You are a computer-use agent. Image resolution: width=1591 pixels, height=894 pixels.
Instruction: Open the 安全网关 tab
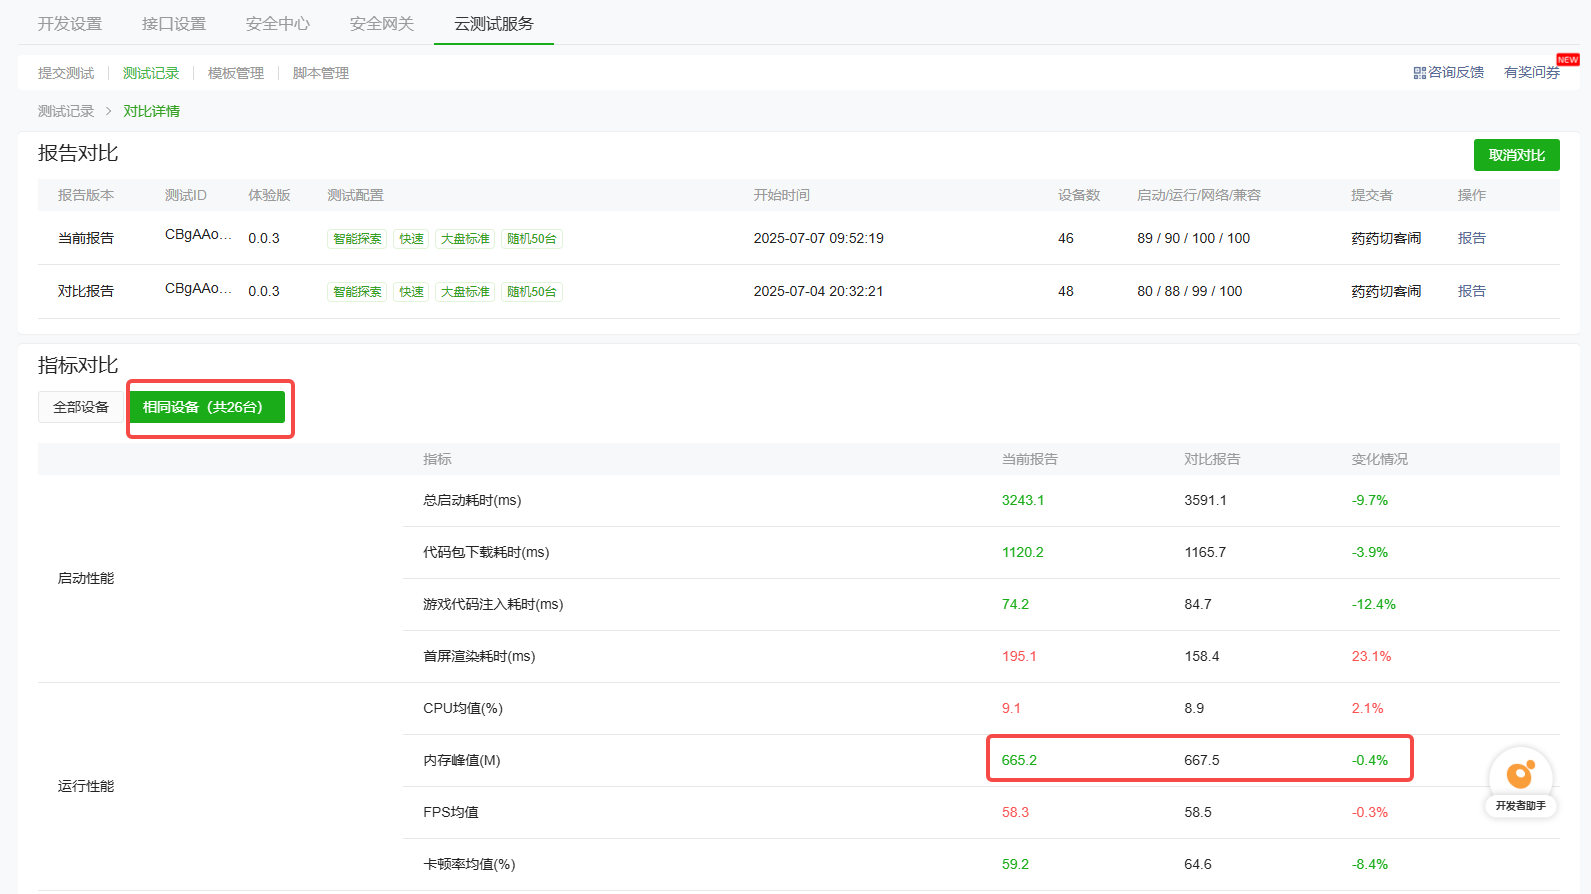pyautogui.click(x=382, y=23)
